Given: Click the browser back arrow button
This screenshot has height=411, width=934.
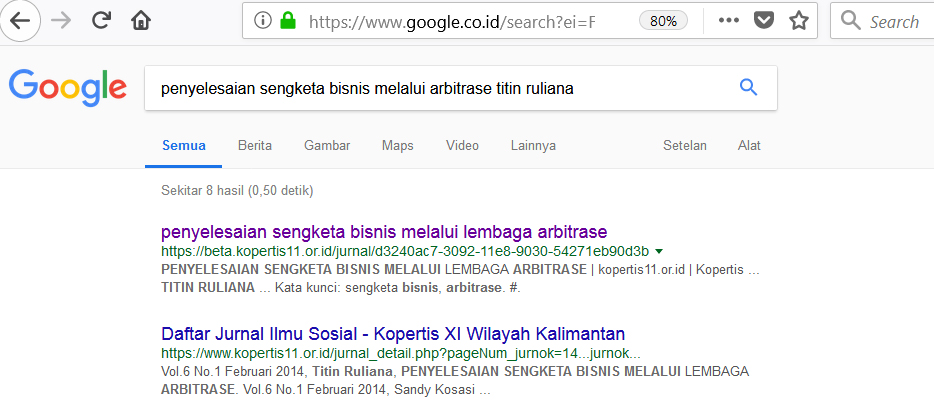Looking at the screenshot, I should pyautogui.click(x=19, y=20).
